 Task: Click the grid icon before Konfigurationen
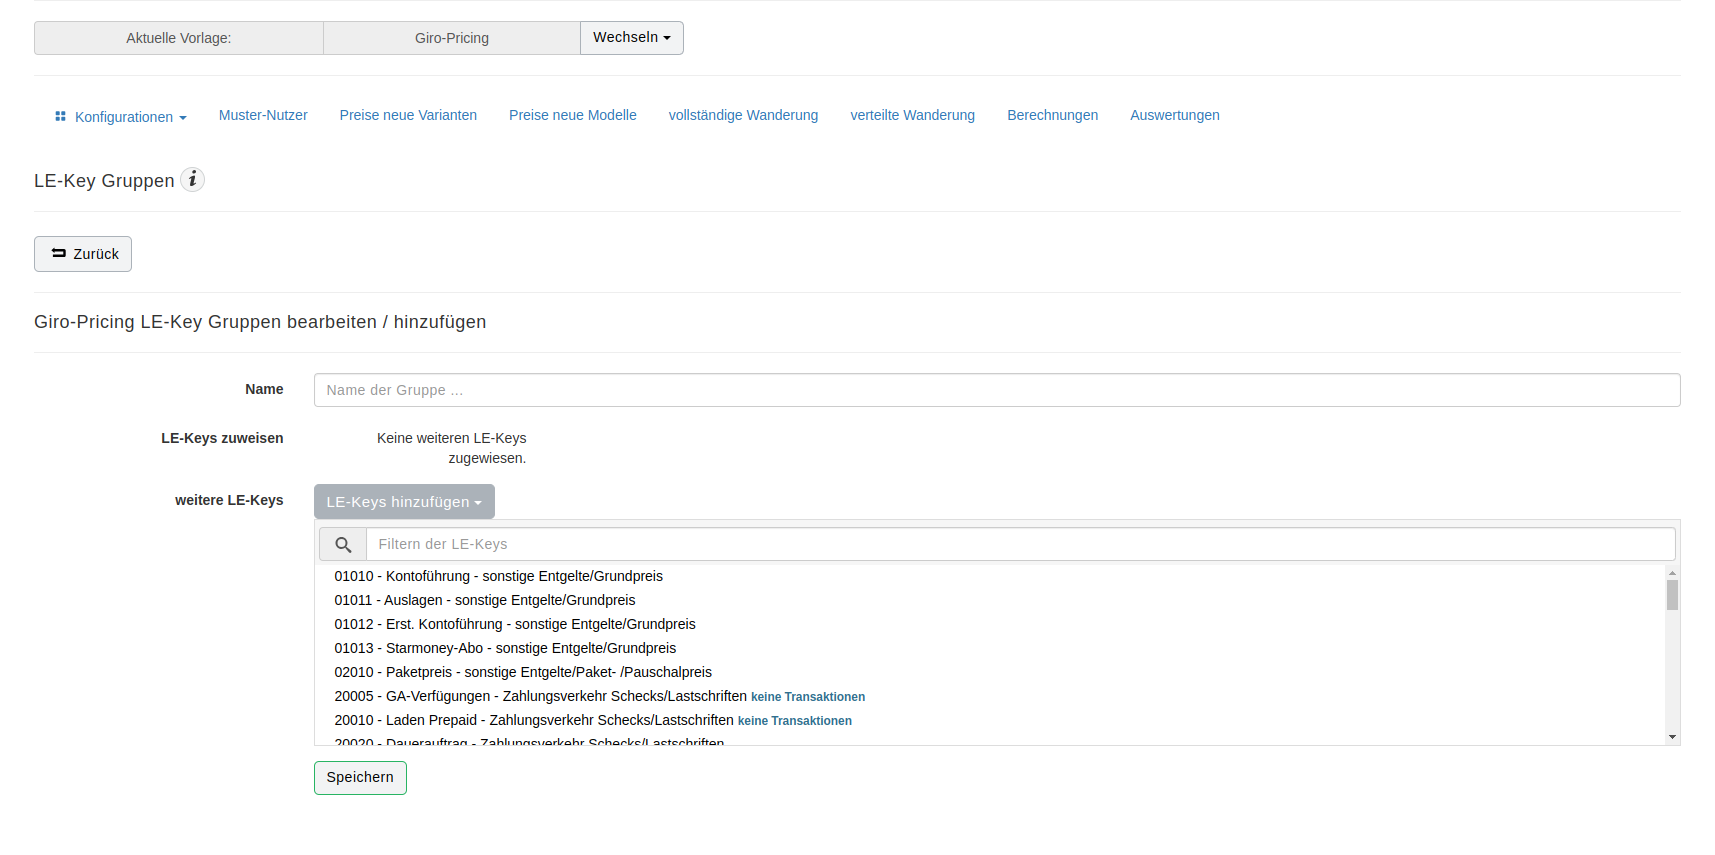point(60,117)
